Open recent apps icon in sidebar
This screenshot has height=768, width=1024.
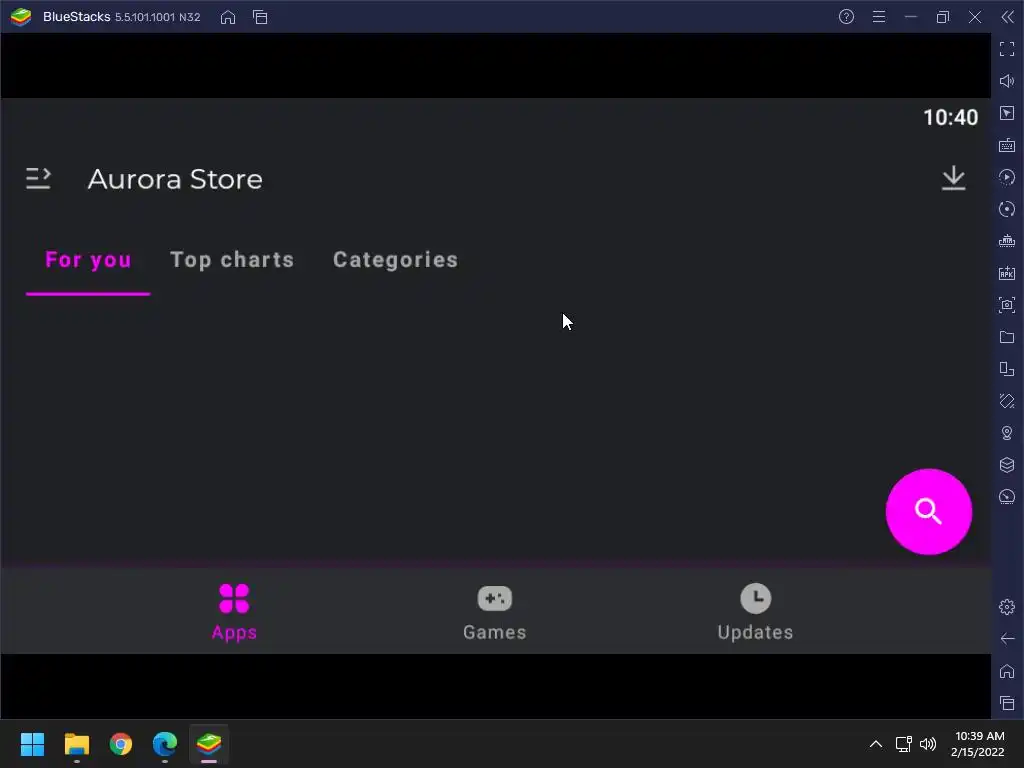click(1007, 703)
